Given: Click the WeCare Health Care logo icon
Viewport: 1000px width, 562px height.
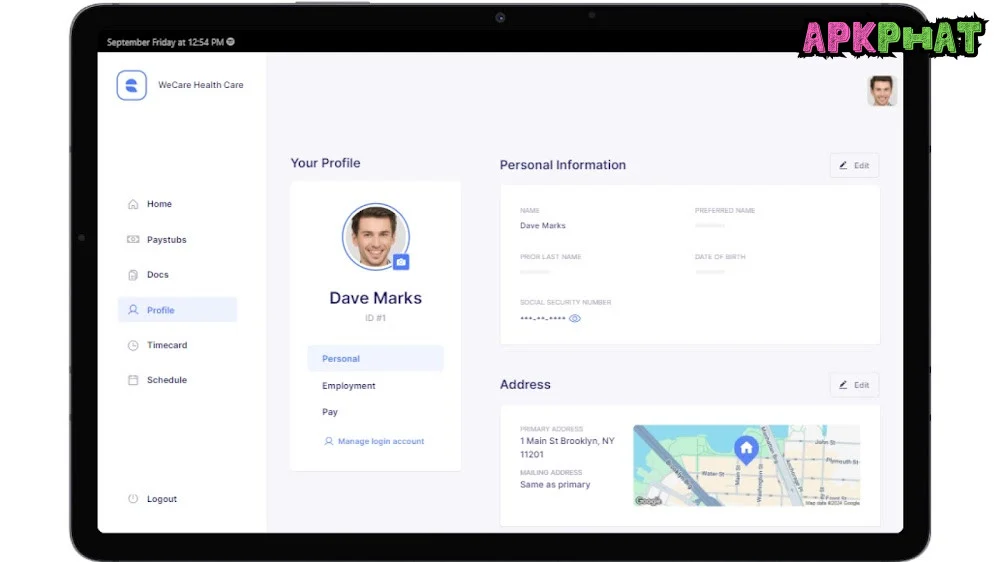Looking at the screenshot, I should 132,85.
